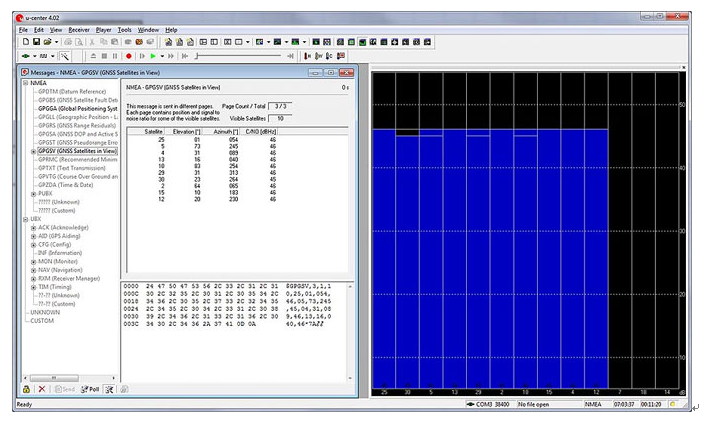Select GPGGA (Global Positioning) message in tree

(78, 109)
